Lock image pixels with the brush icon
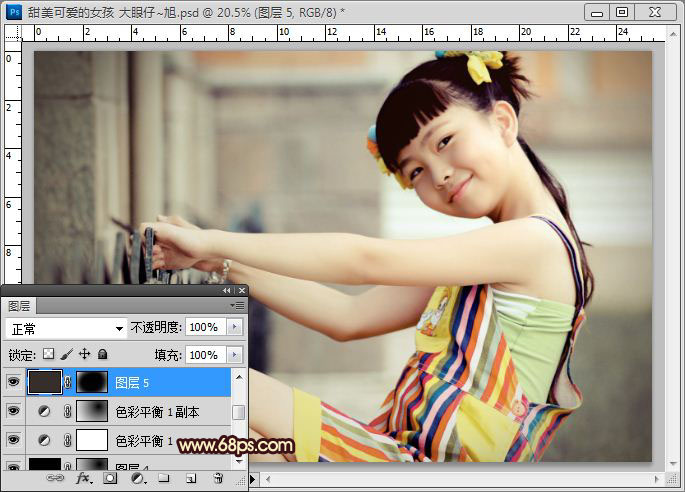 coord(66,354)
